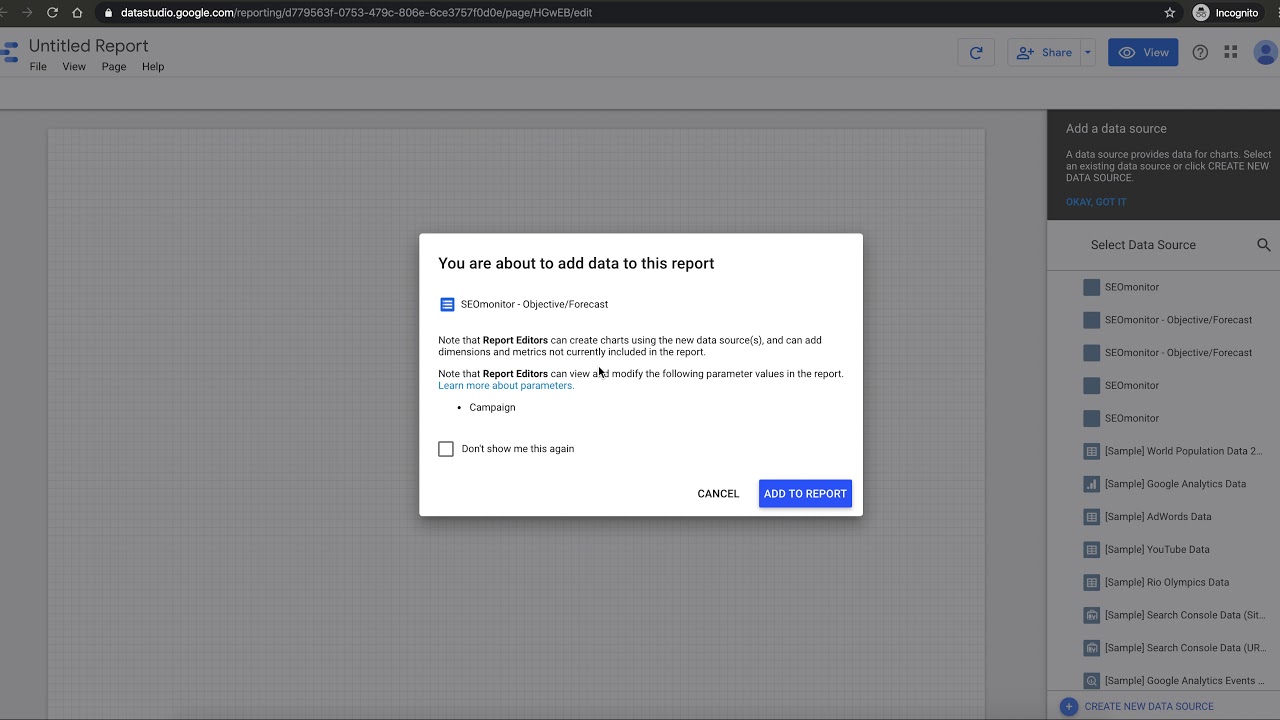Image resolution: width=1280 pixels, height=720 pixels.
Task: Click the search icon in Select Data Source
Action: 1263,245
